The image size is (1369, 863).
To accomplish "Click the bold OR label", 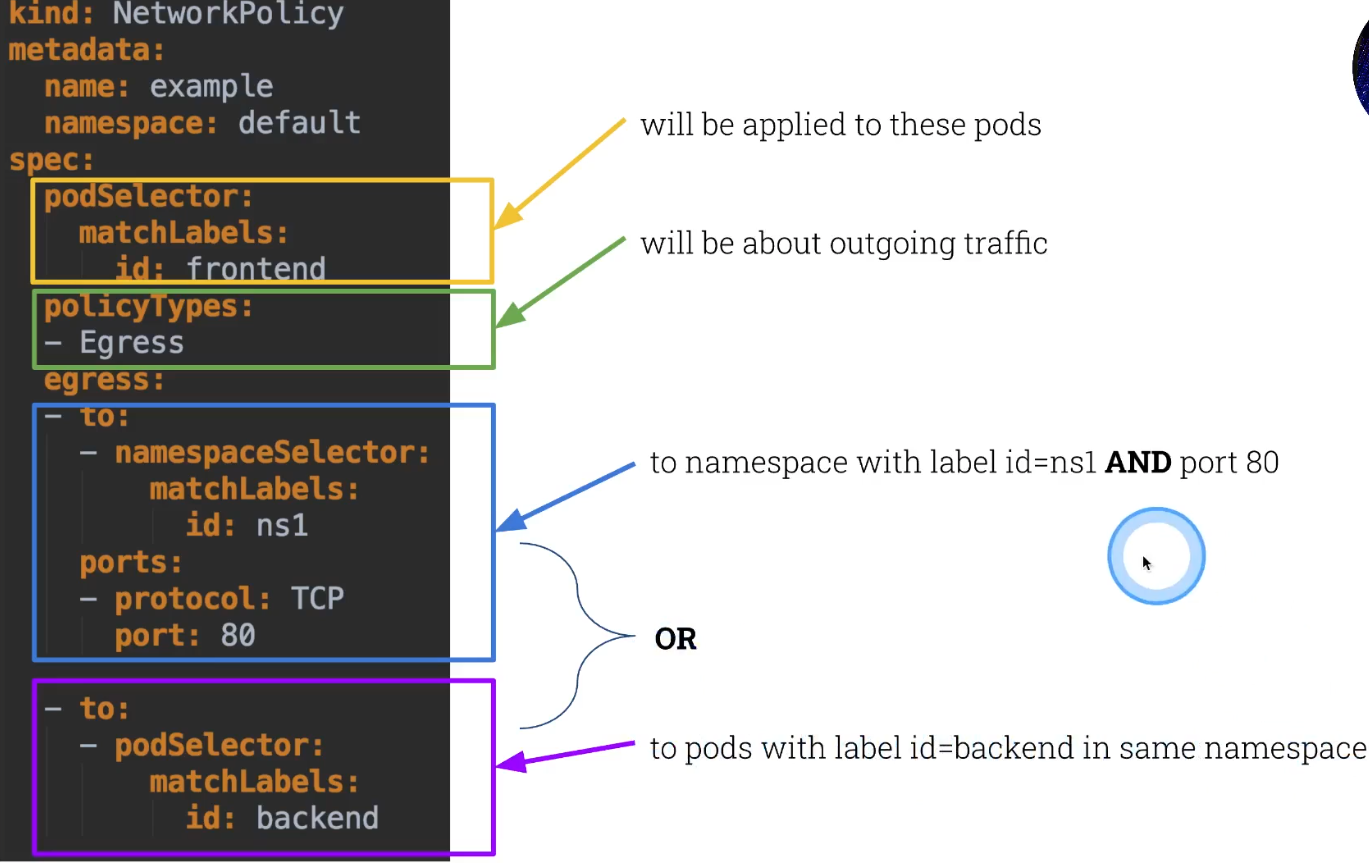I will click(675, 640).
